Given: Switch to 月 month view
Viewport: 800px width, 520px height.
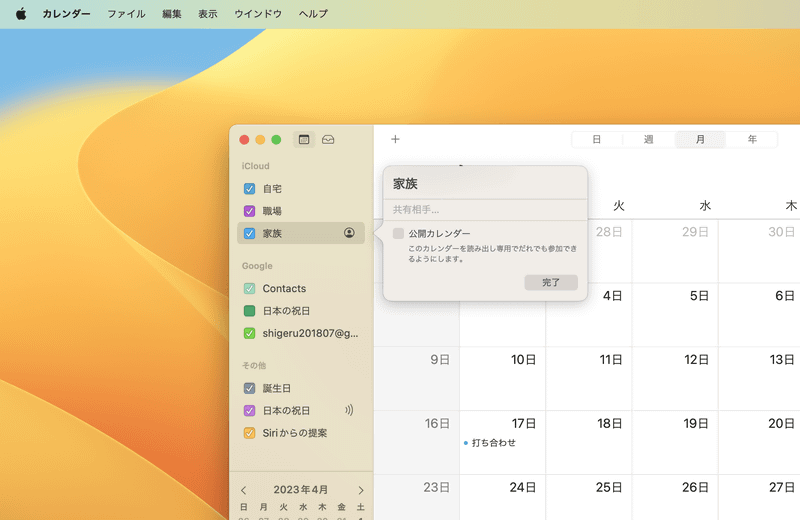Looking at the screenshot, I should point(700,139).
